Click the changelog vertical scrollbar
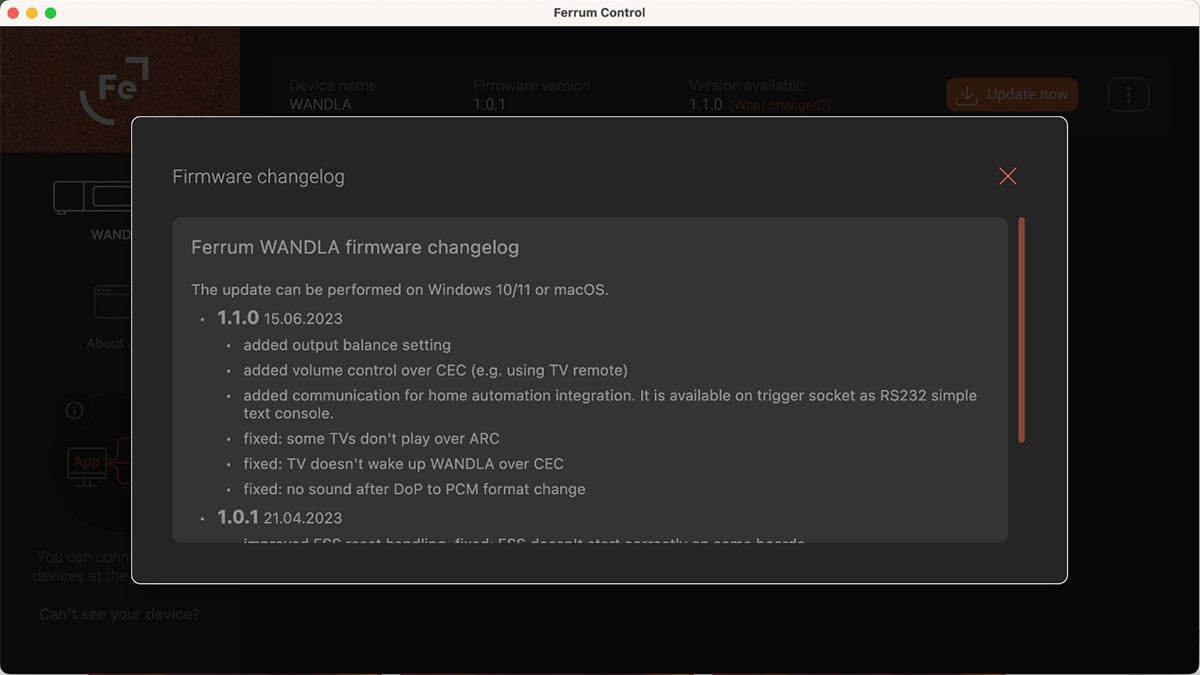 tap(1021, 329)
